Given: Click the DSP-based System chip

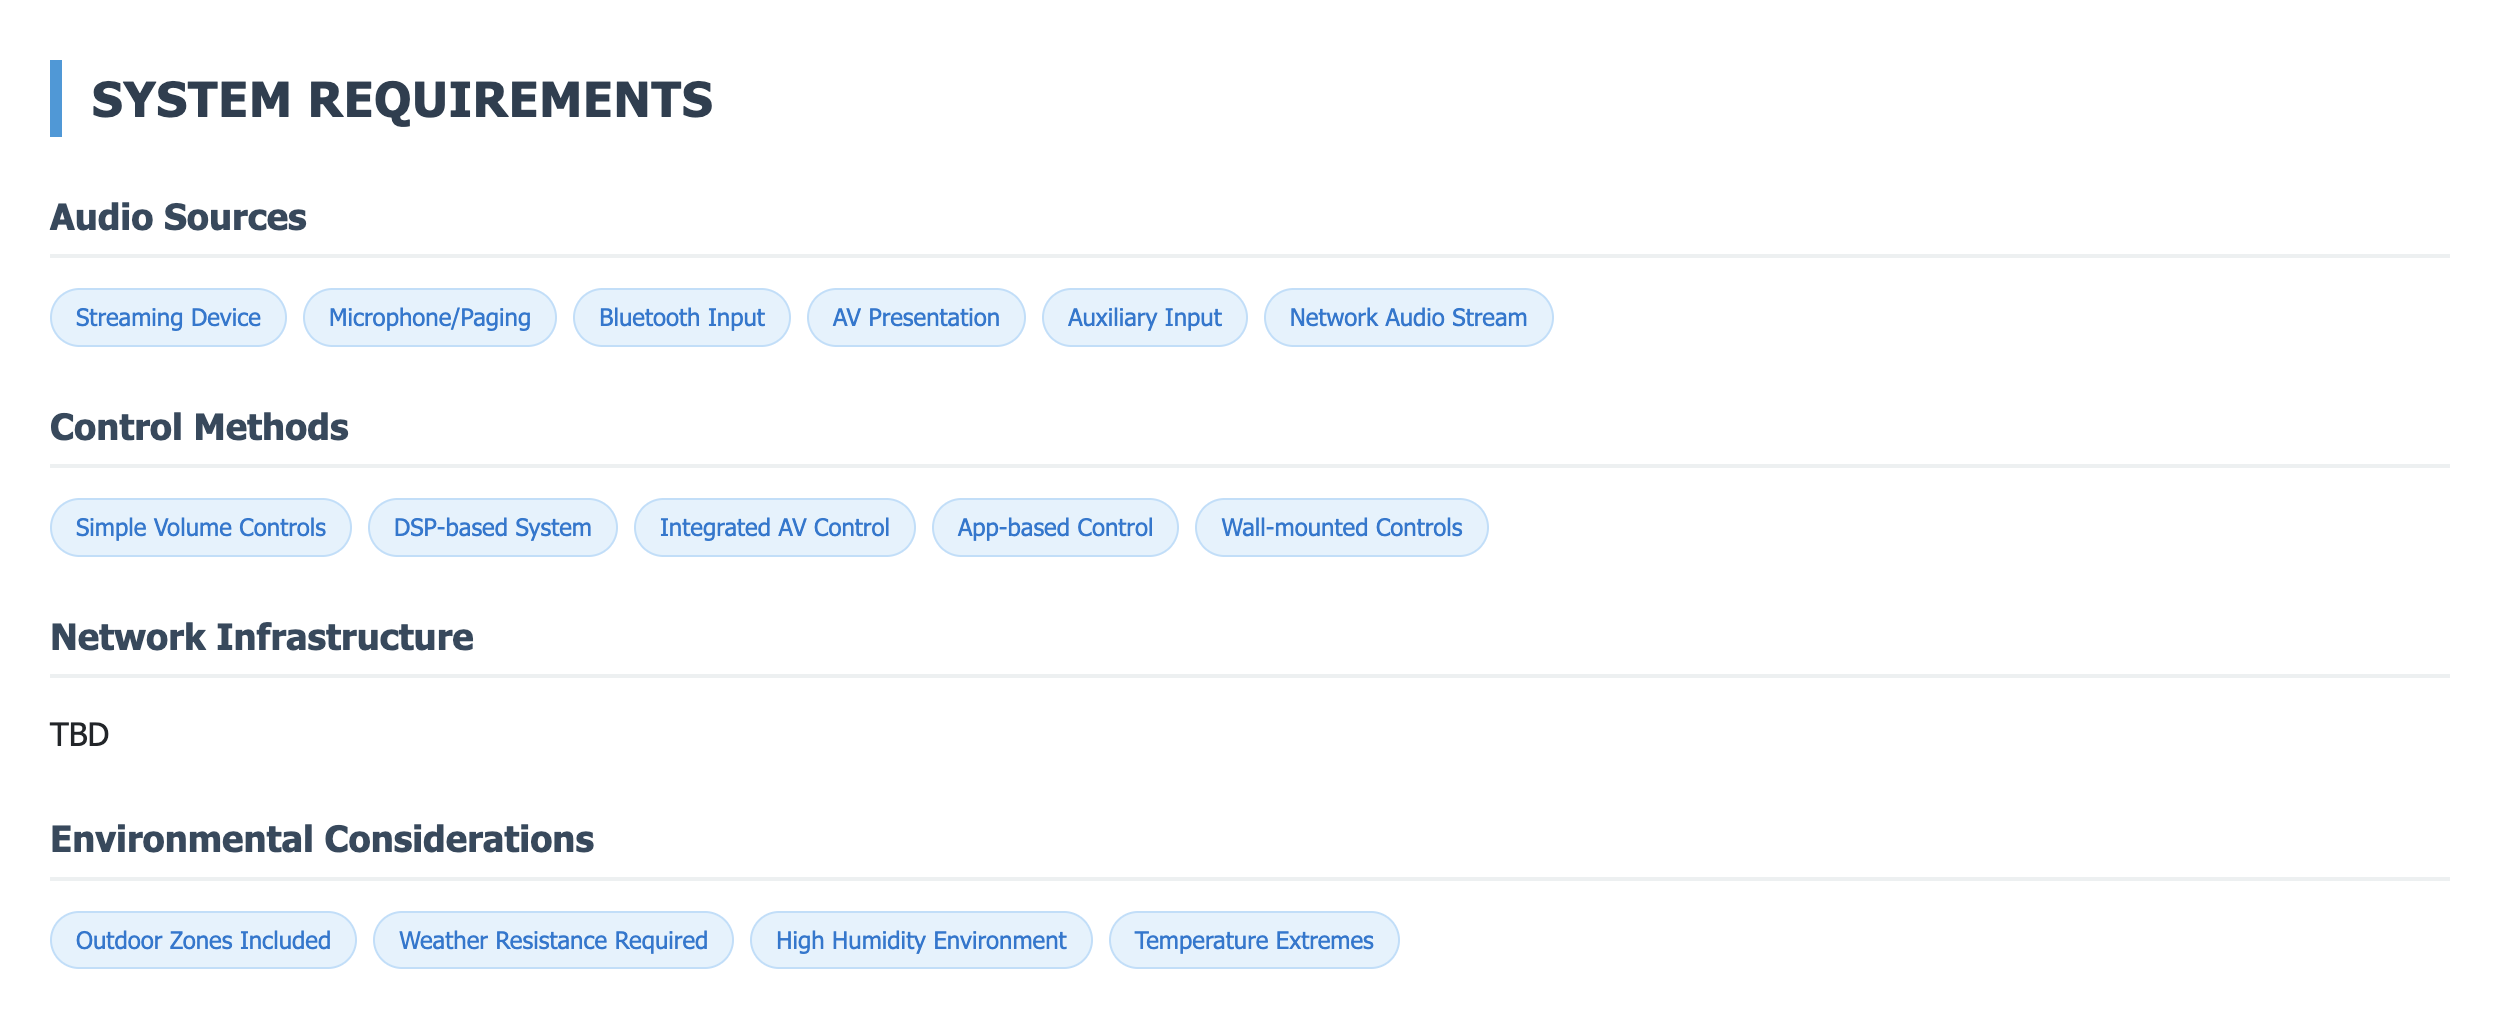Looking at the screenshot, I should click(x=492, y=528).
